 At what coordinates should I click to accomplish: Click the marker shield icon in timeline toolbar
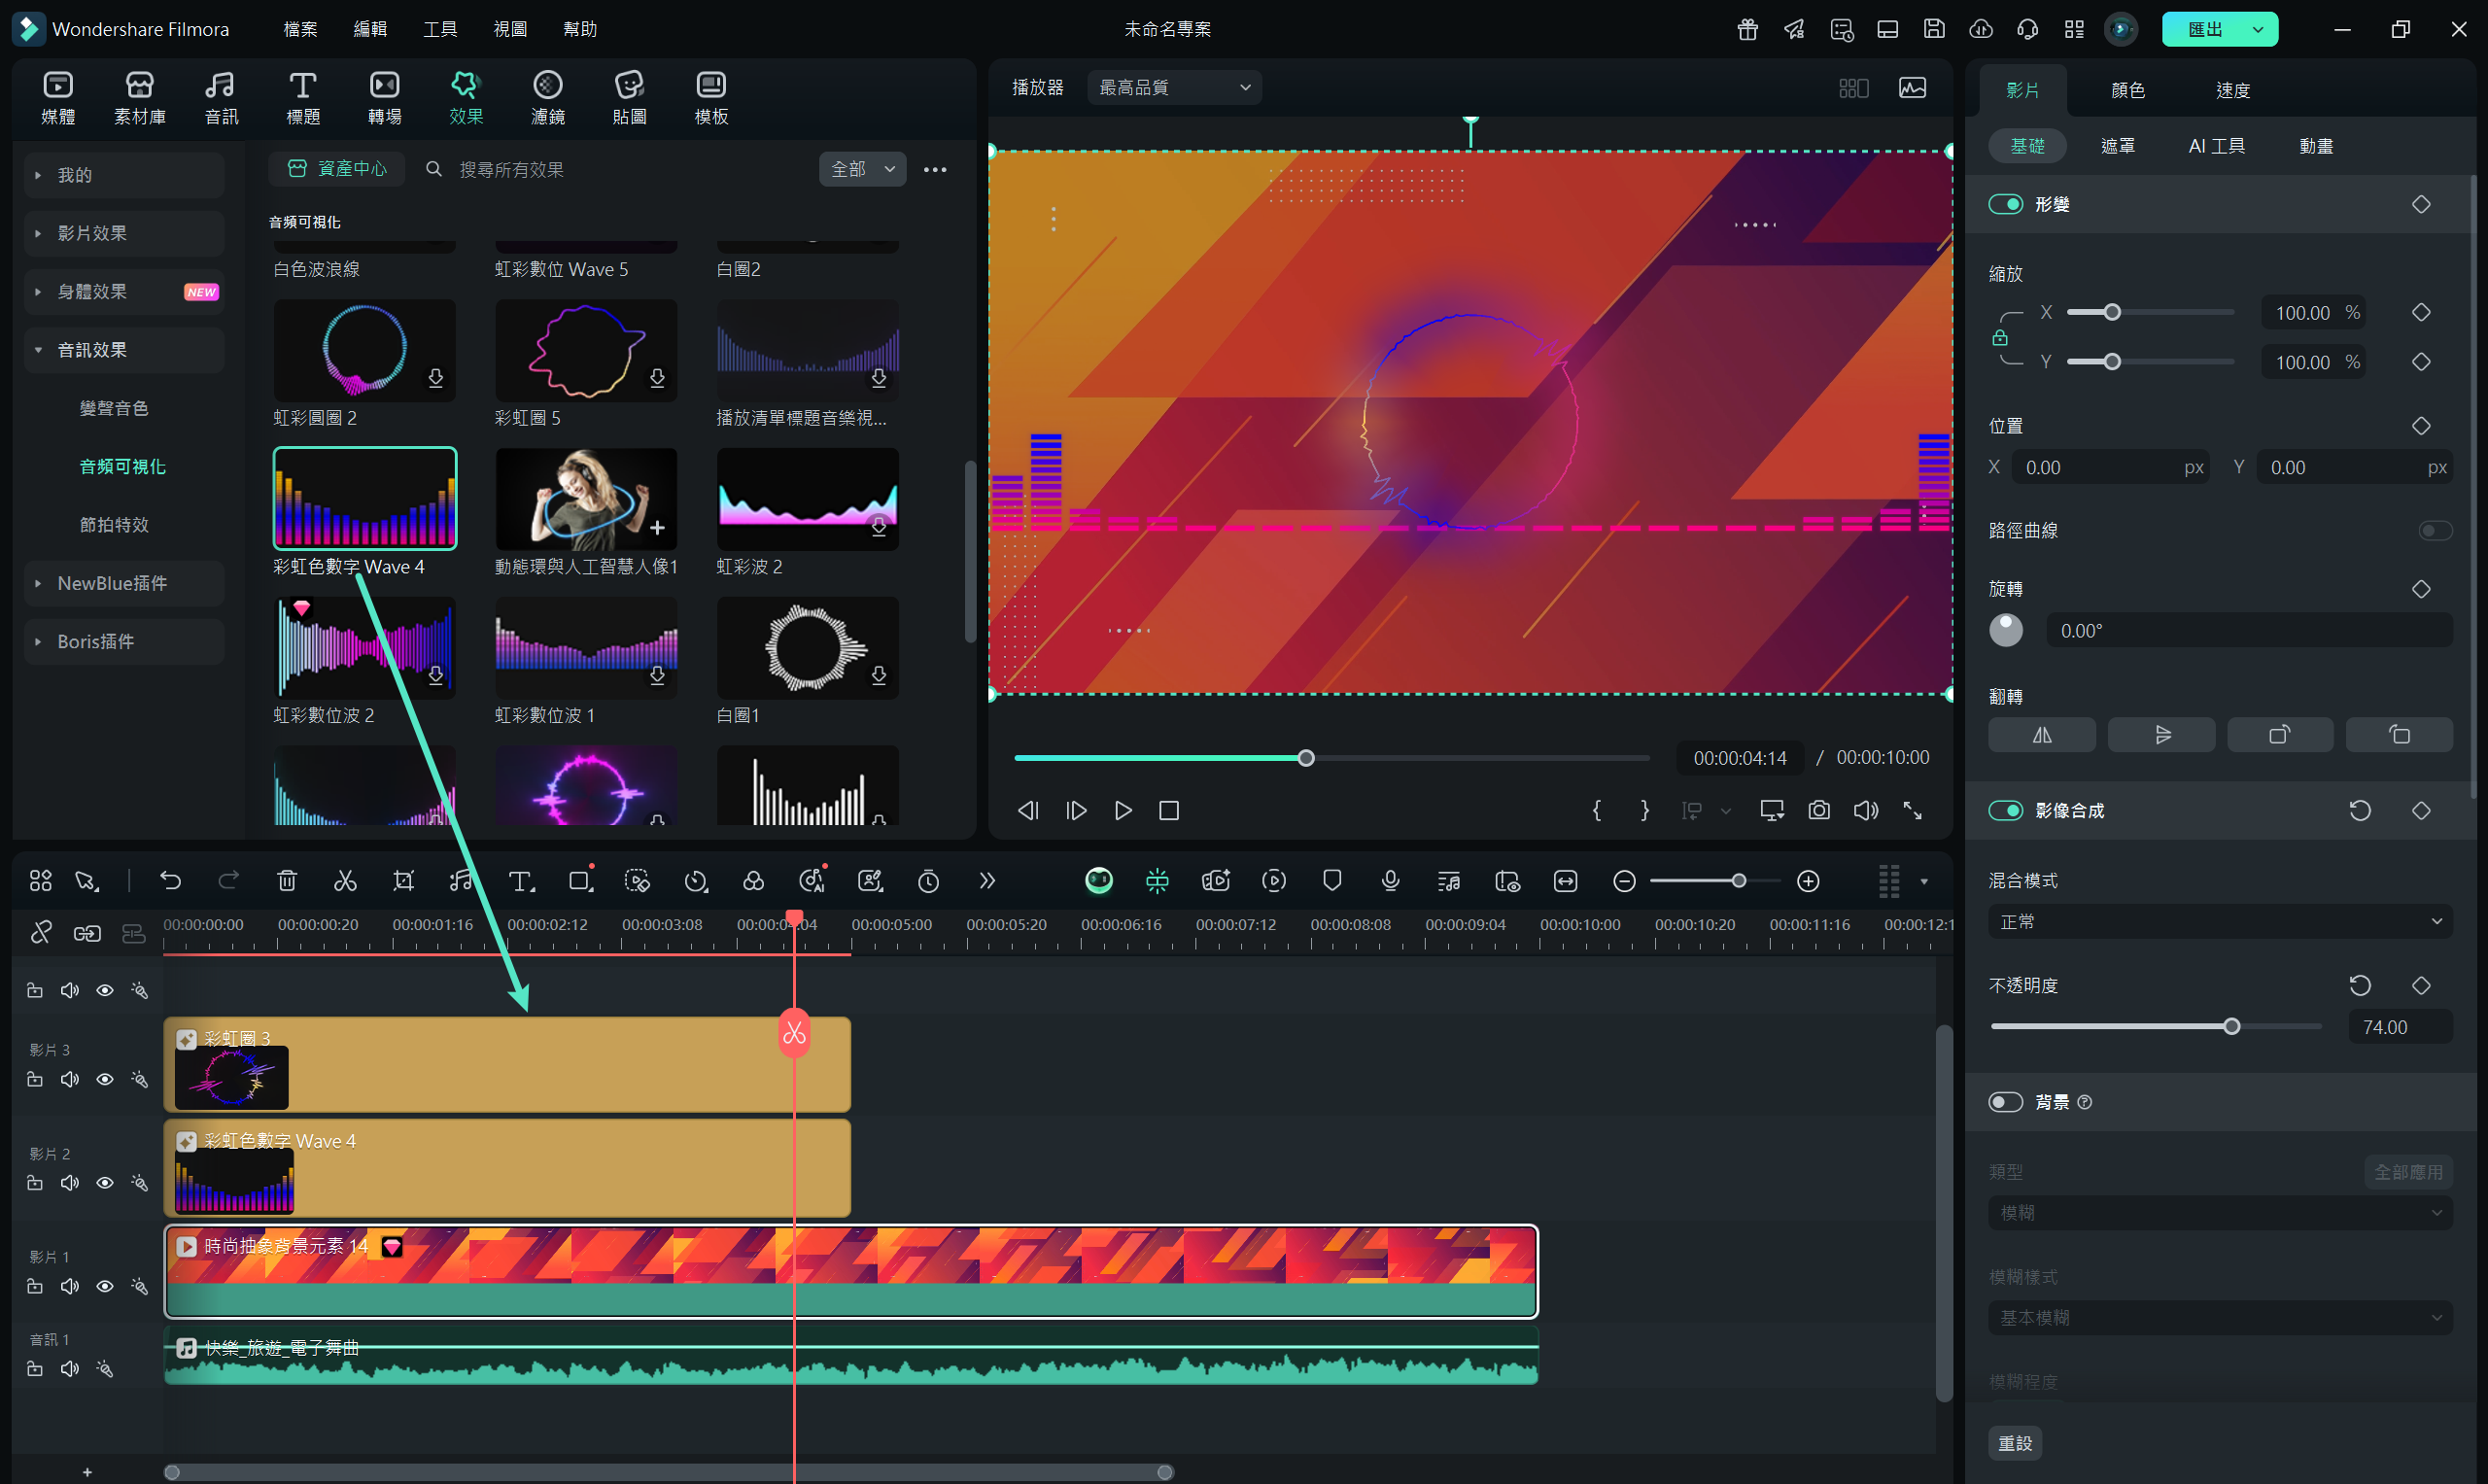[x=1332, y=880]
